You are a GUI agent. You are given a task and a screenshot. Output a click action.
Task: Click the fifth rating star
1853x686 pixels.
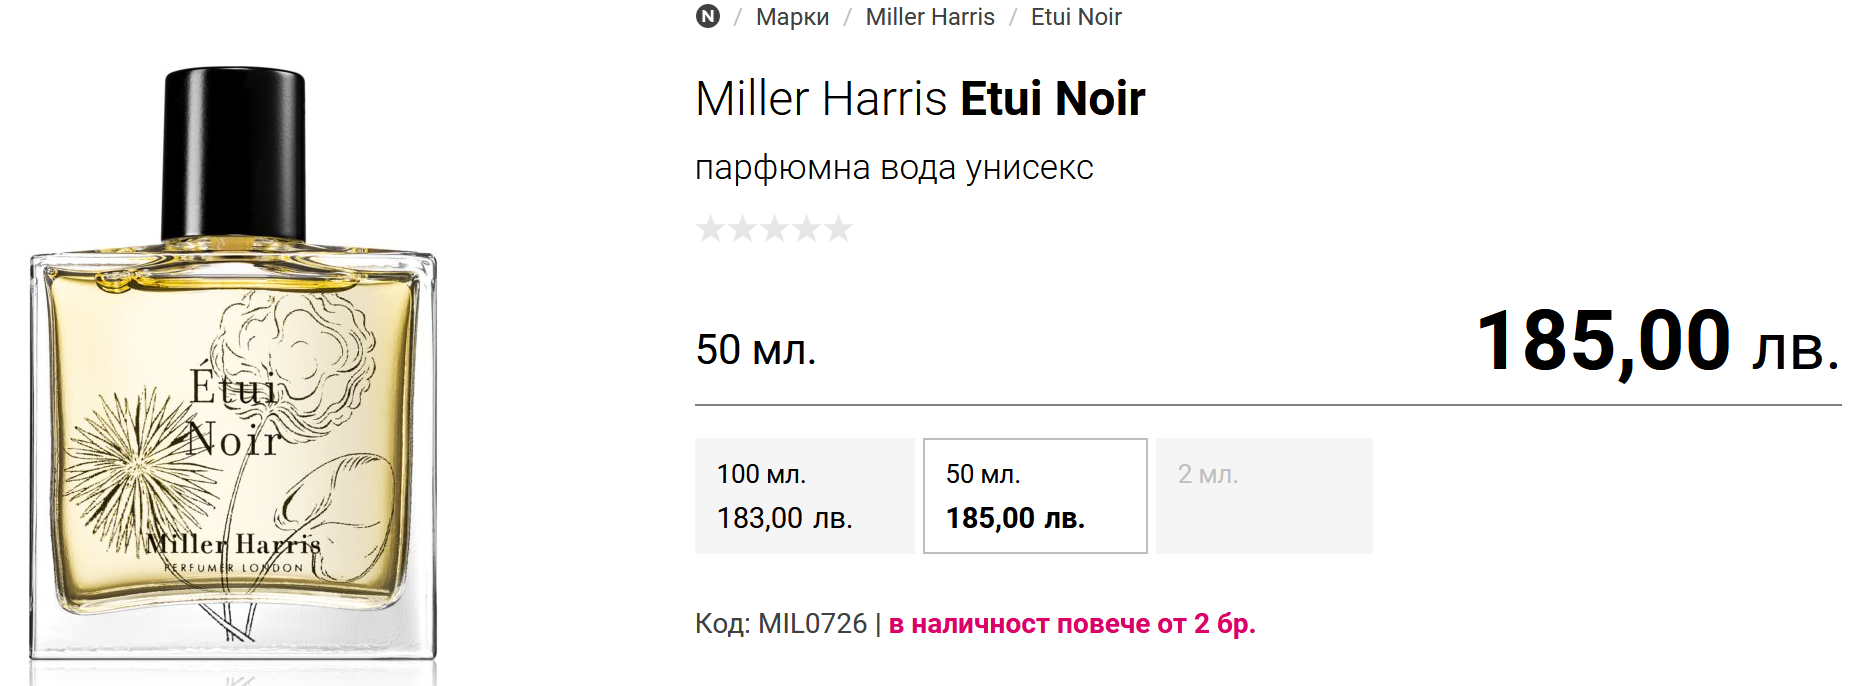point(838,229)
